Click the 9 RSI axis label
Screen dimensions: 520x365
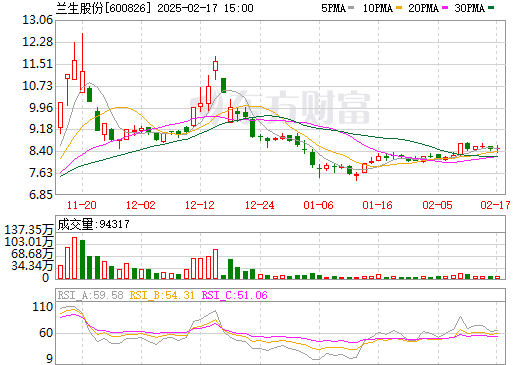[49, 359]
